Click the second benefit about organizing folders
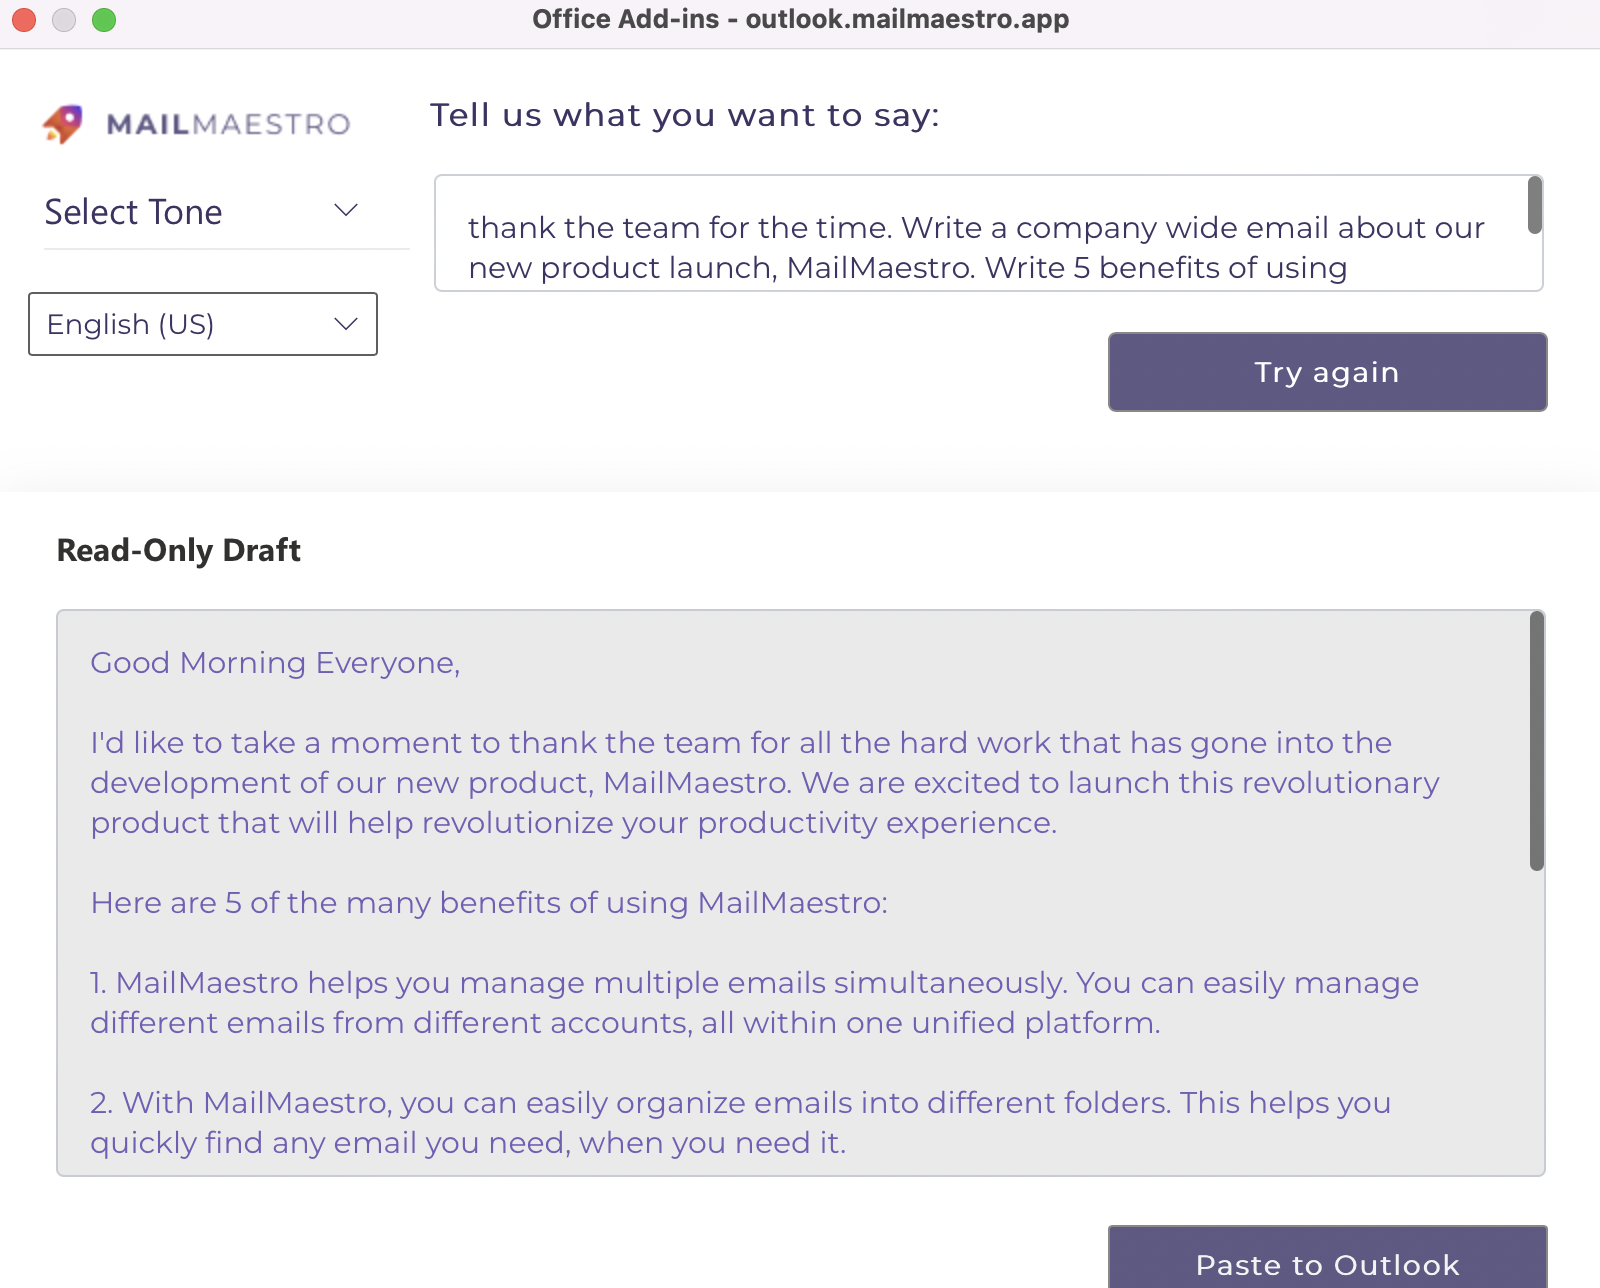Screen dimensions: 1600x1288 740,1122
